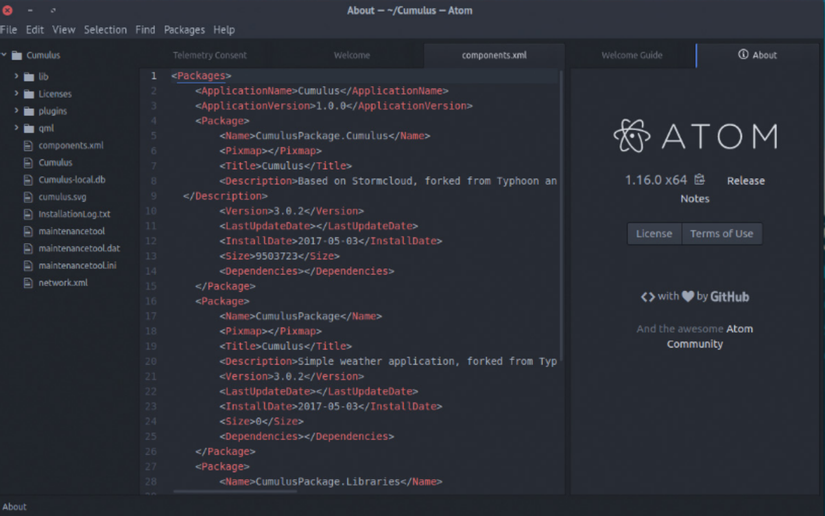825x516 pixels.
Task: Click the info icon on About tab
Action: (x=743, y=54)
